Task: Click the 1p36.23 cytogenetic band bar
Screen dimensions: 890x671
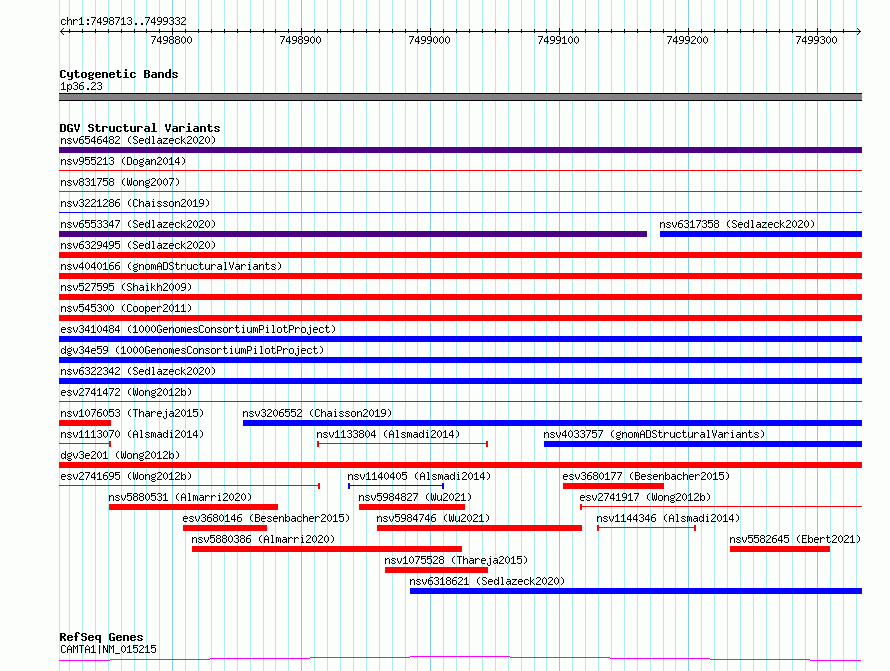Action: [460, 97]
